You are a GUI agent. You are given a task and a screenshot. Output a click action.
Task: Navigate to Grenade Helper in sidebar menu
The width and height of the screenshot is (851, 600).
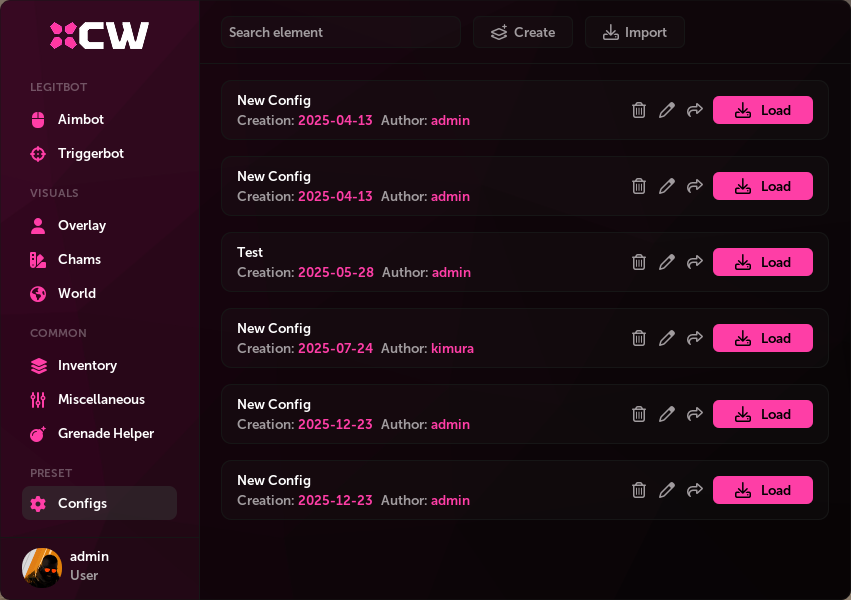click(106, 433)
